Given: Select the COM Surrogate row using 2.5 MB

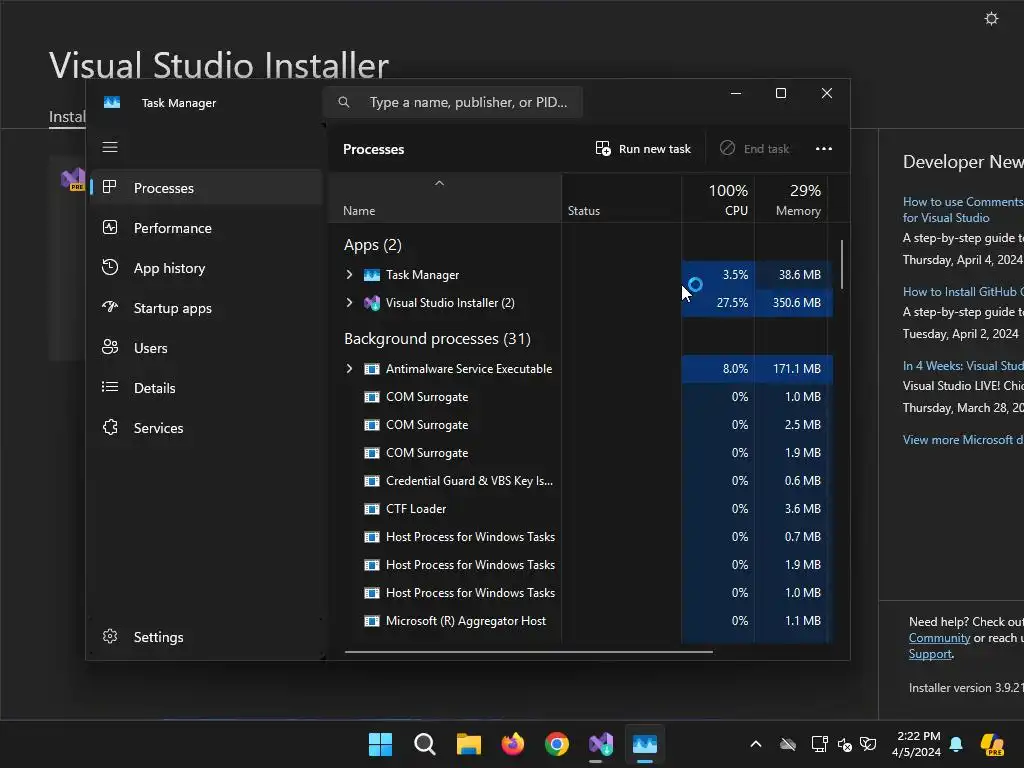Looking at the screenshot, I should [x=581, y=424].
